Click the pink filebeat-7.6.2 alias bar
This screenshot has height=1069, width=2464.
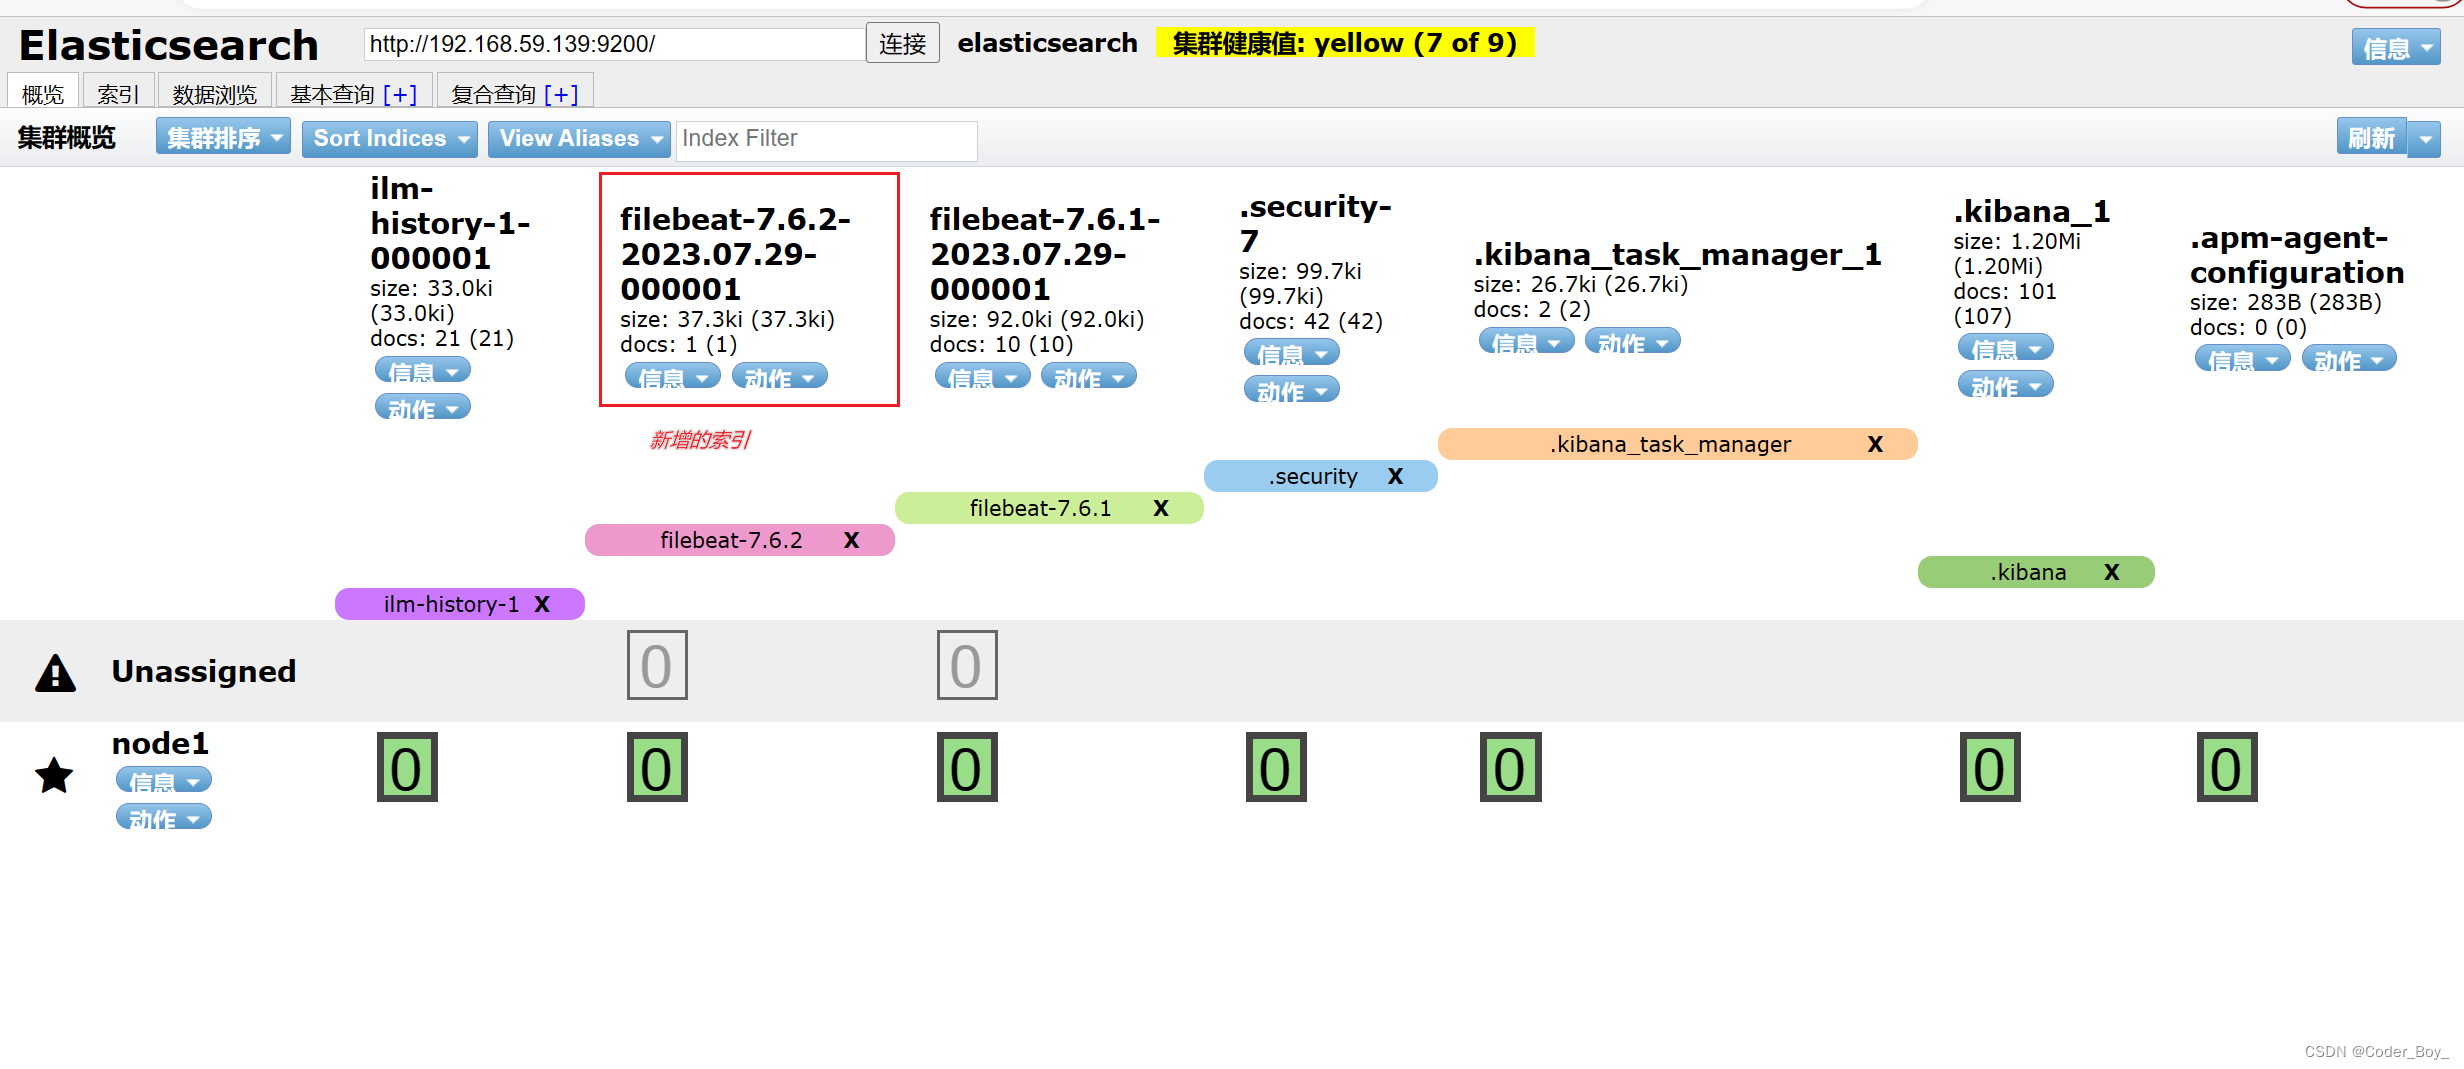pyautogui.click(x=739, y=540)
